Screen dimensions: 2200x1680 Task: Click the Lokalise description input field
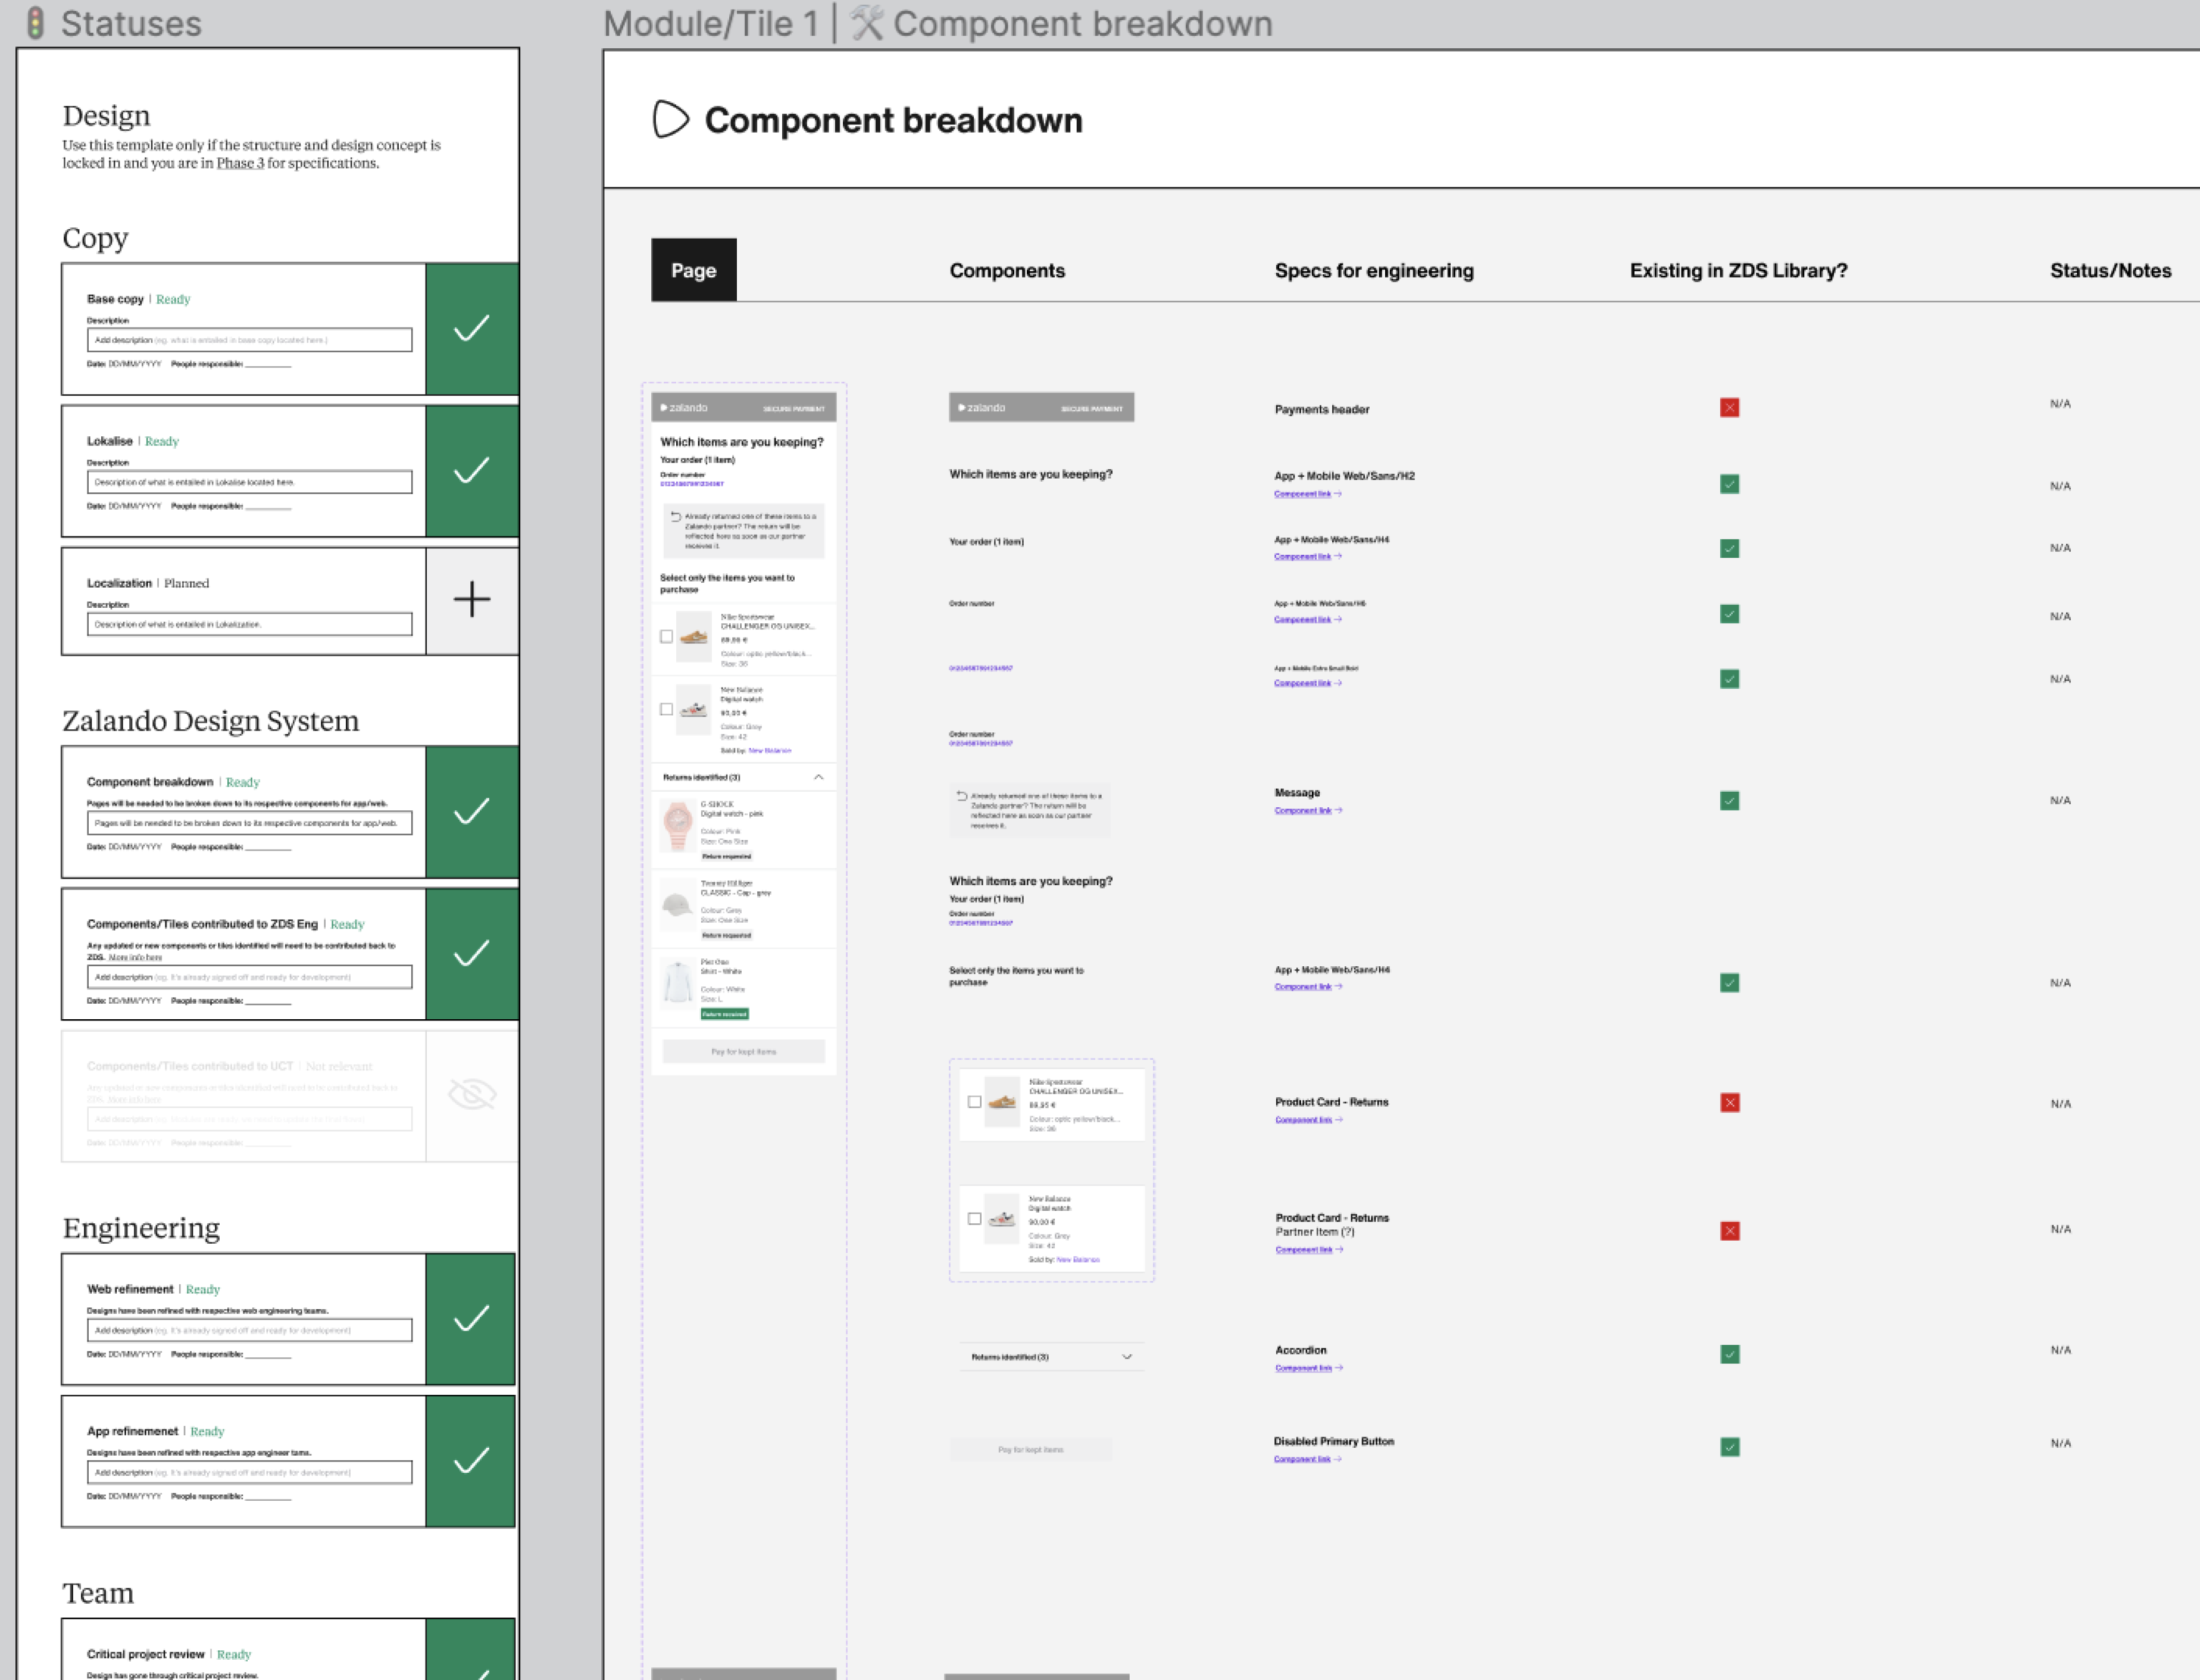point(249,482)
